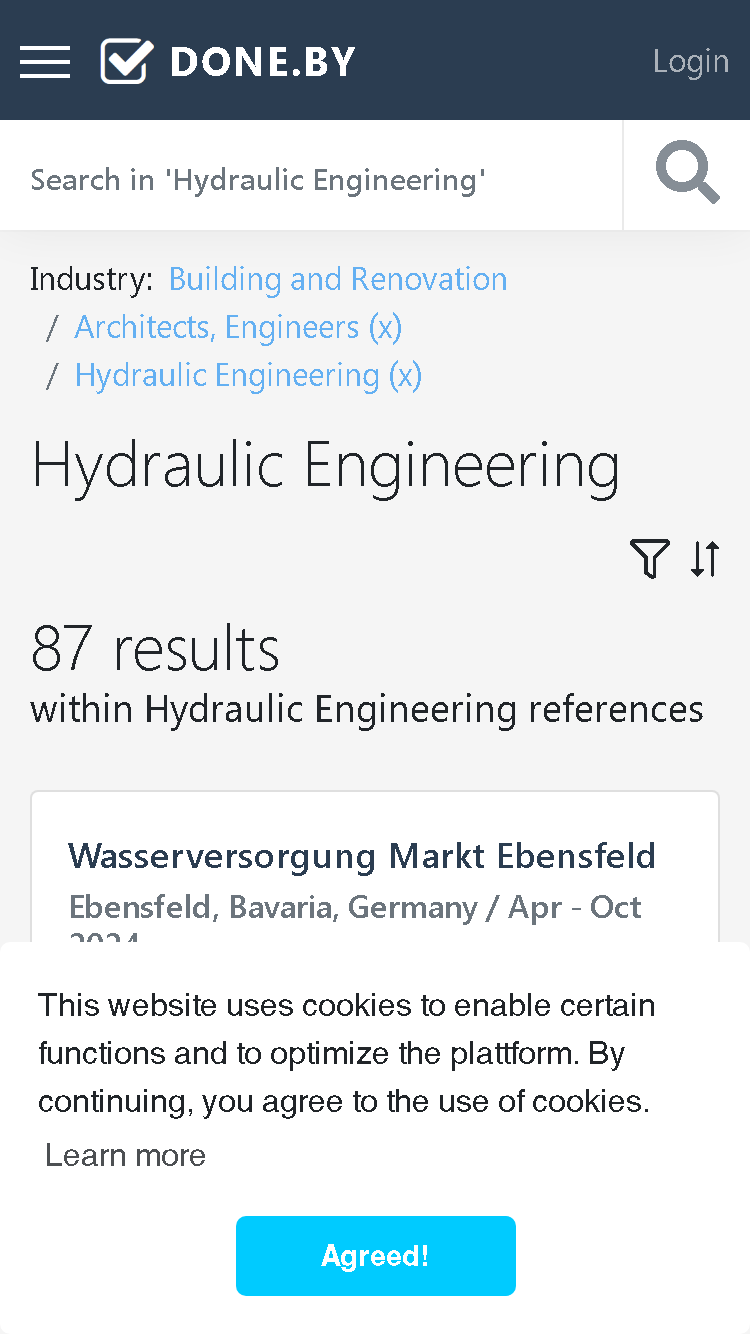Click the DONE.BY wordmark text
750x1334 pixels.
[x=263, y=62]
